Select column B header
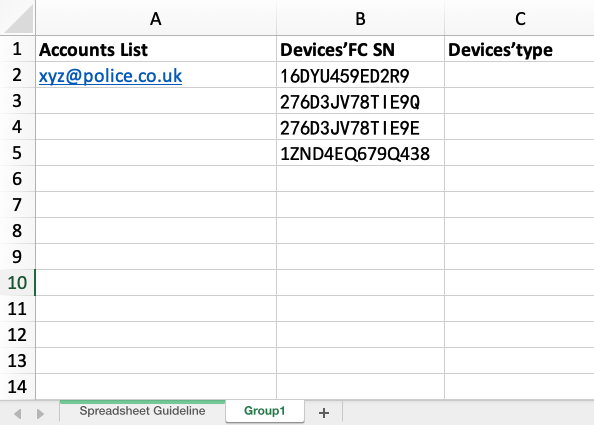 360,18
